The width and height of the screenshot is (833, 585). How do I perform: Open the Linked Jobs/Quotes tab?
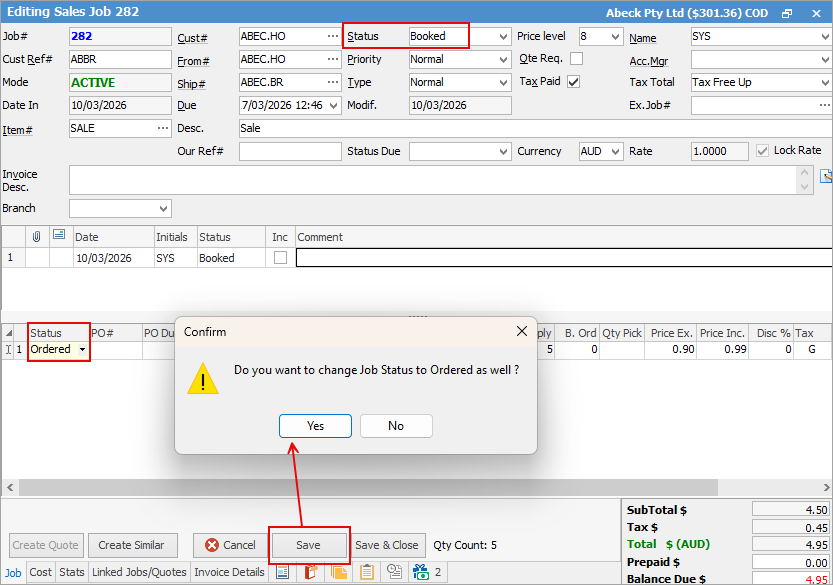(x=139, y=572)
